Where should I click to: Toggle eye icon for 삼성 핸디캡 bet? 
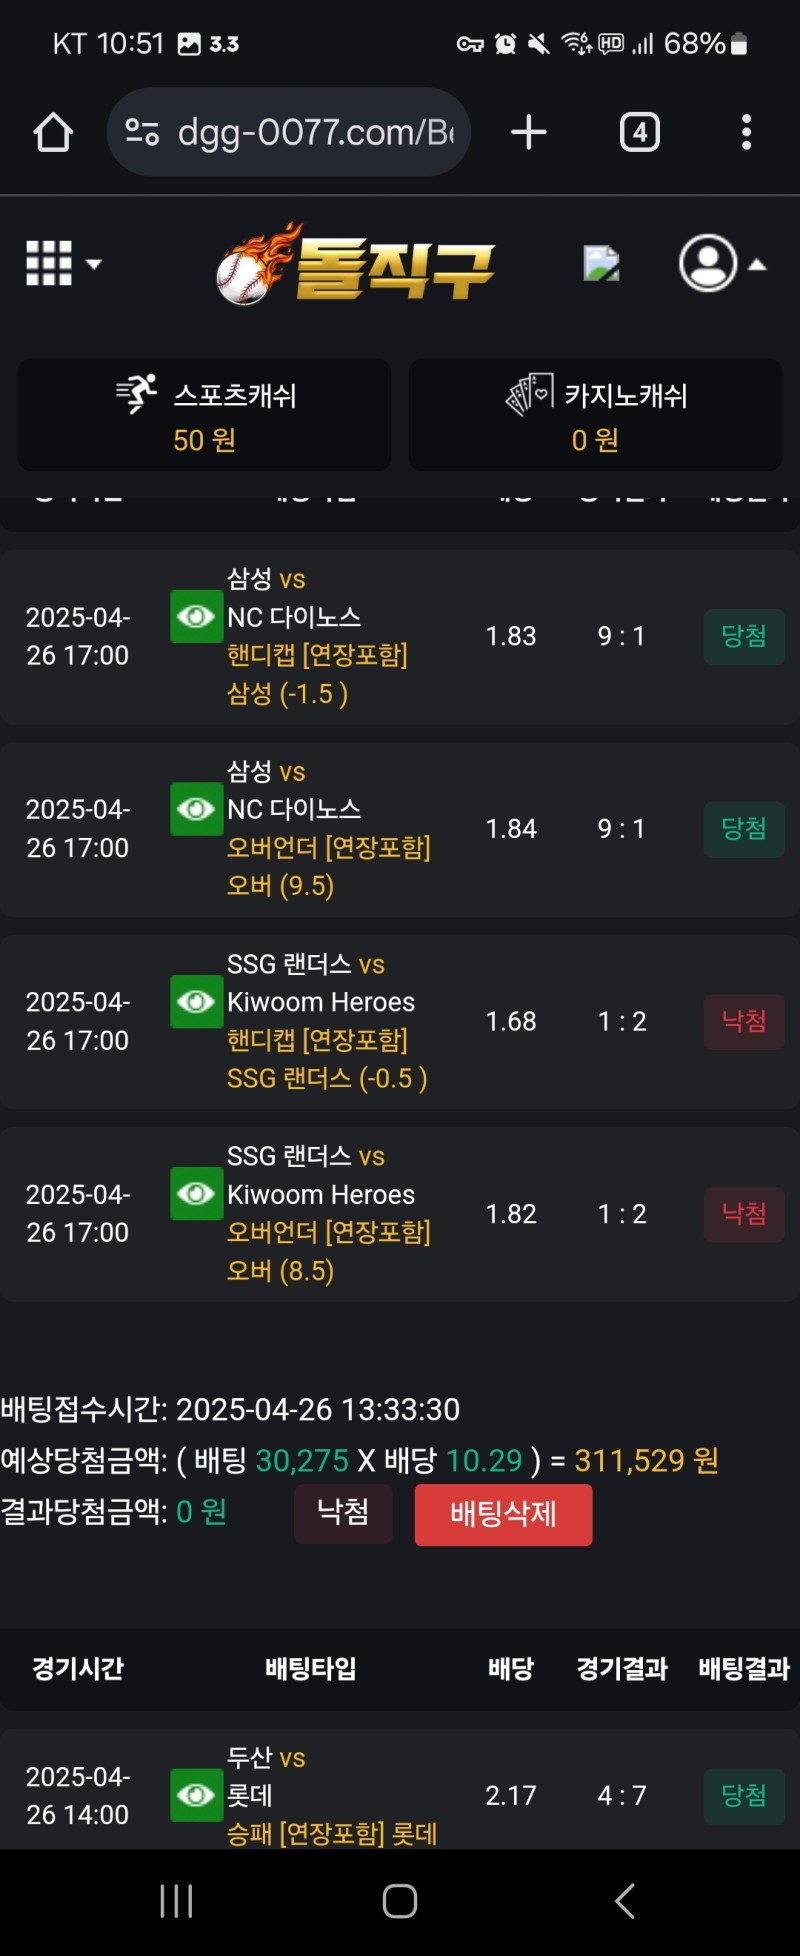pyautogui.click(x=196, y=616)
